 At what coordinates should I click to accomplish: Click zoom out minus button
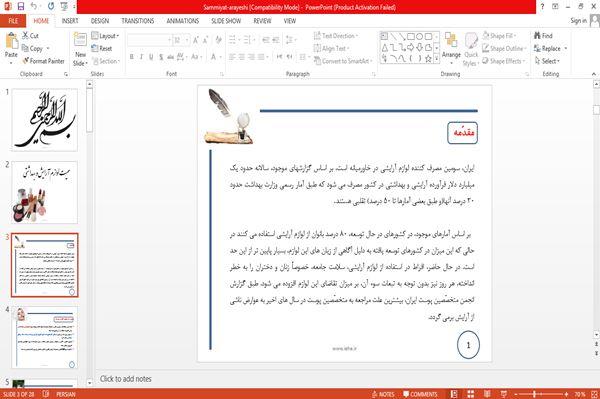click(516, 394)
